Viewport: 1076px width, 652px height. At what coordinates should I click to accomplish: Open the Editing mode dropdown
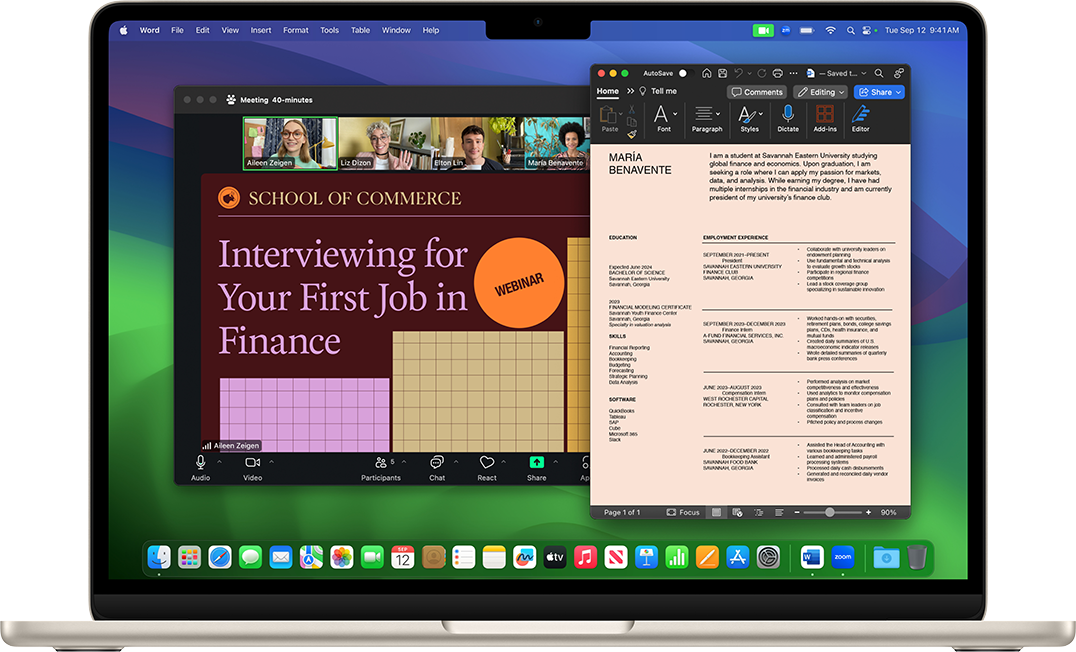pyautogui.click(x=821, y=92)
